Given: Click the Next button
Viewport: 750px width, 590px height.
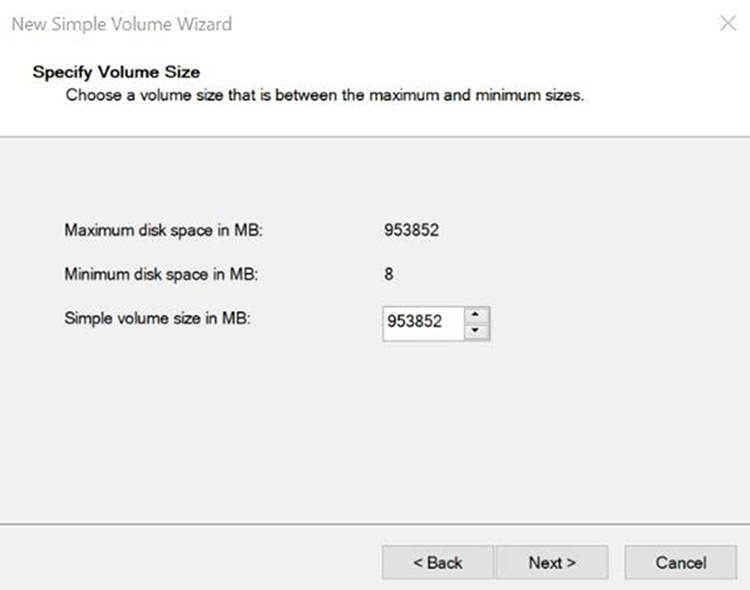Looking at the screenshot, I should pos(552,563).
